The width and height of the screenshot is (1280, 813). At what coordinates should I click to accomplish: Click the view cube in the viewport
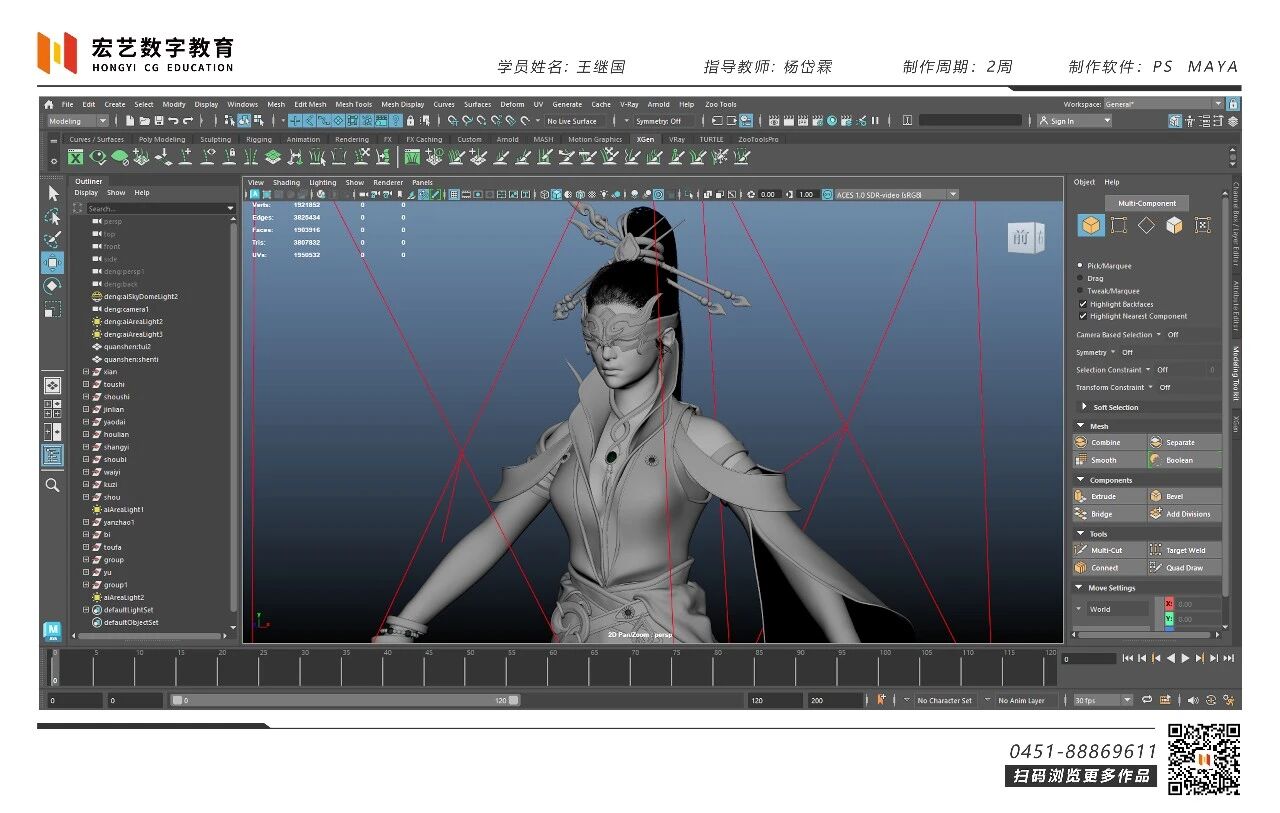point(1025,238)
